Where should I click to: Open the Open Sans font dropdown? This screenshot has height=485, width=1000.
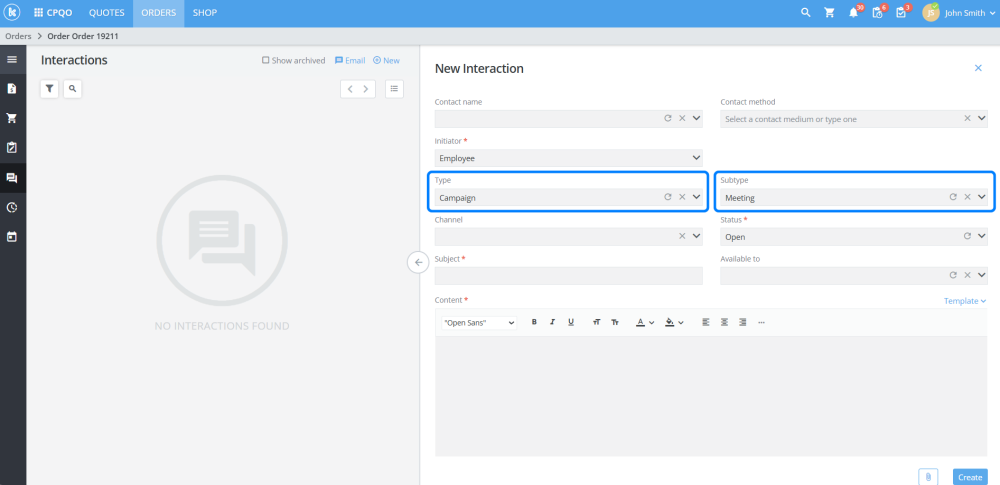pos(478,323)
